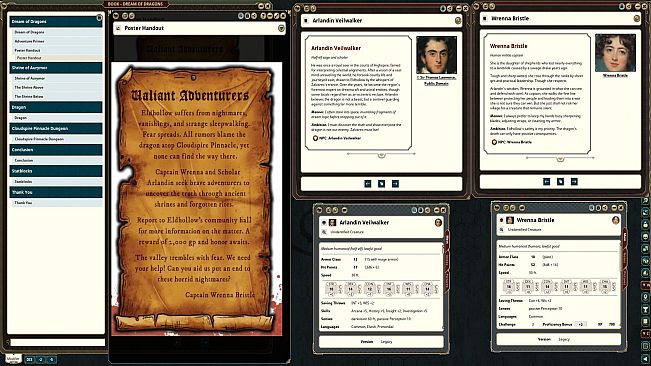Toggle identification icon beside Arlandin Unidentified Creature
Viewport: 651px width, 366px height.
coord(324,232)
